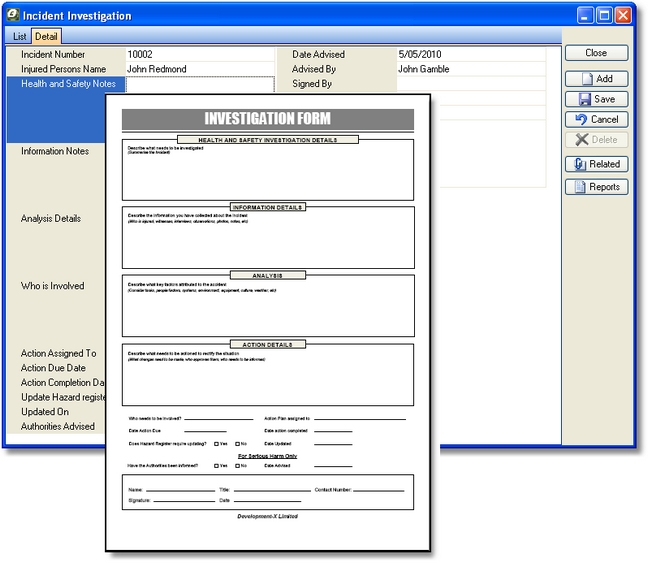The image size is (648, 563).
Task: Click the Date Advised label
Action: point(318,54)
